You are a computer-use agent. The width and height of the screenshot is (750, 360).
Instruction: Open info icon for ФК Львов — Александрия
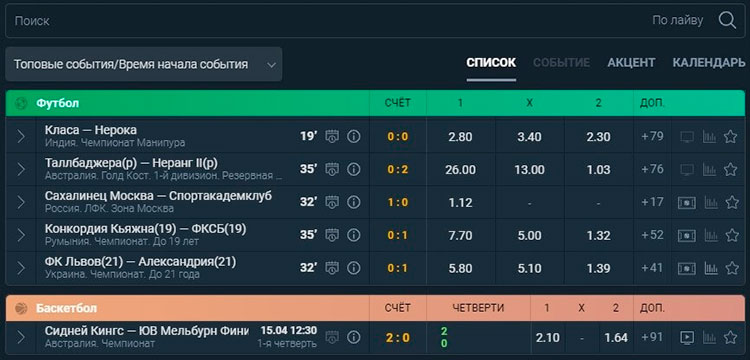(353, 268)
